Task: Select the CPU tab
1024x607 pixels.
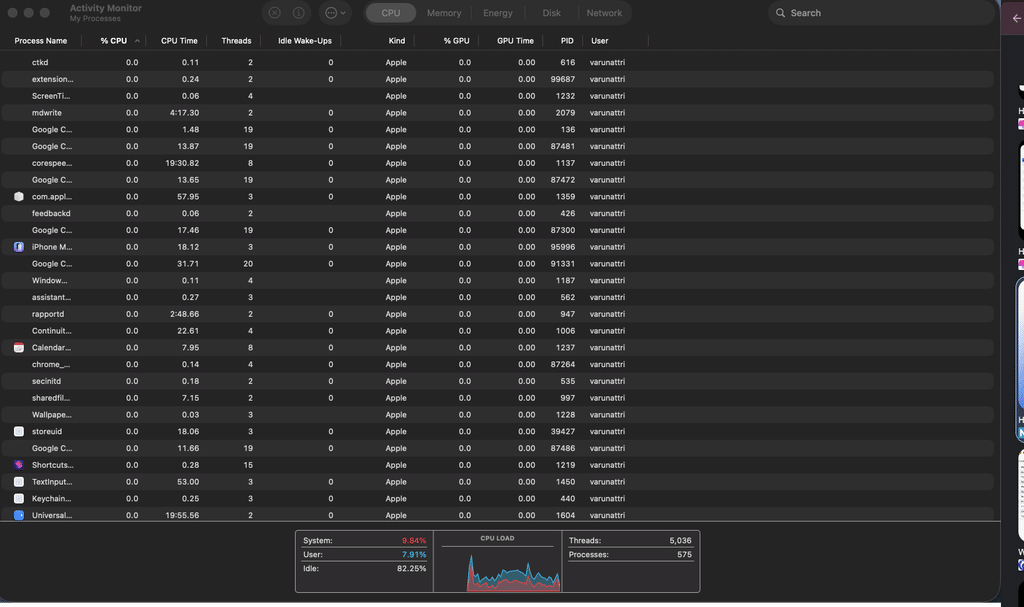Action: pyautogui.click(x=391, y=13)
